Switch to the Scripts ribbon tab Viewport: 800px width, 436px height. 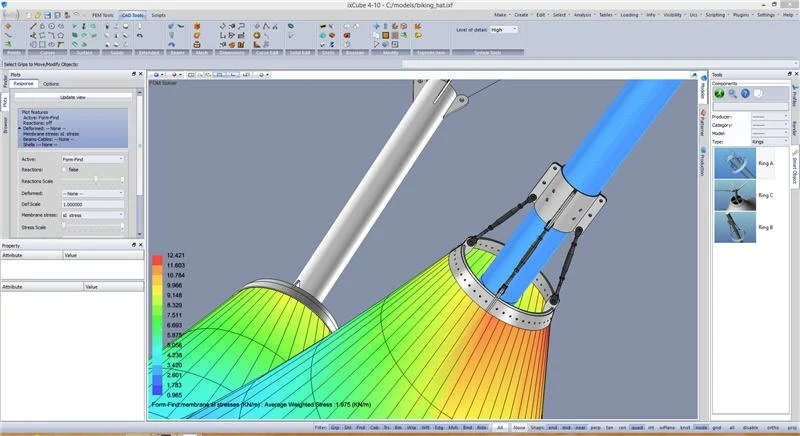(x=158, y=15)
